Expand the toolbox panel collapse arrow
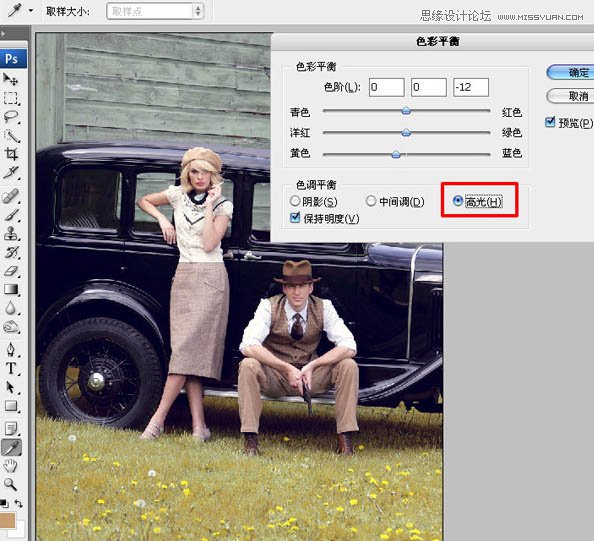The height and width of the screenshot is (541, 594). pos(3,34)
